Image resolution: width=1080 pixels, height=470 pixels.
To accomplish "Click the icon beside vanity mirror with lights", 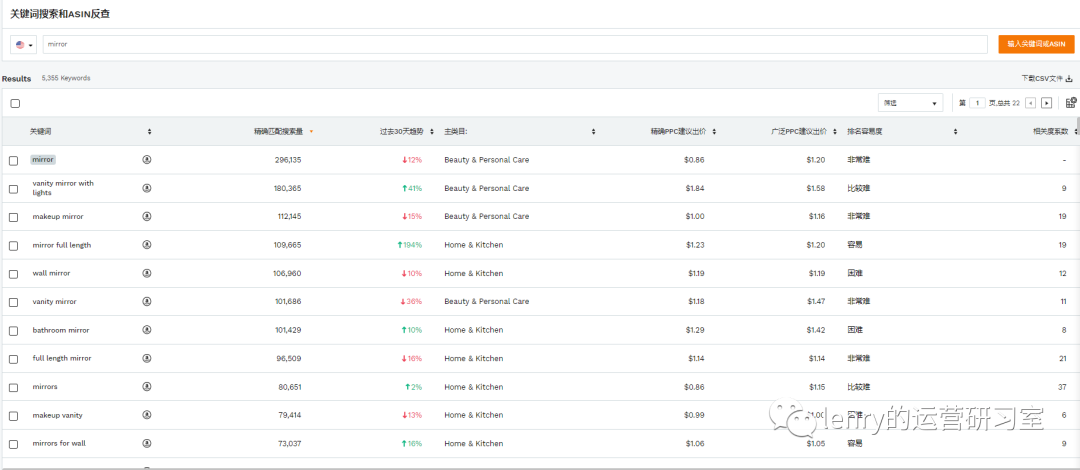I will click(147, 188).
